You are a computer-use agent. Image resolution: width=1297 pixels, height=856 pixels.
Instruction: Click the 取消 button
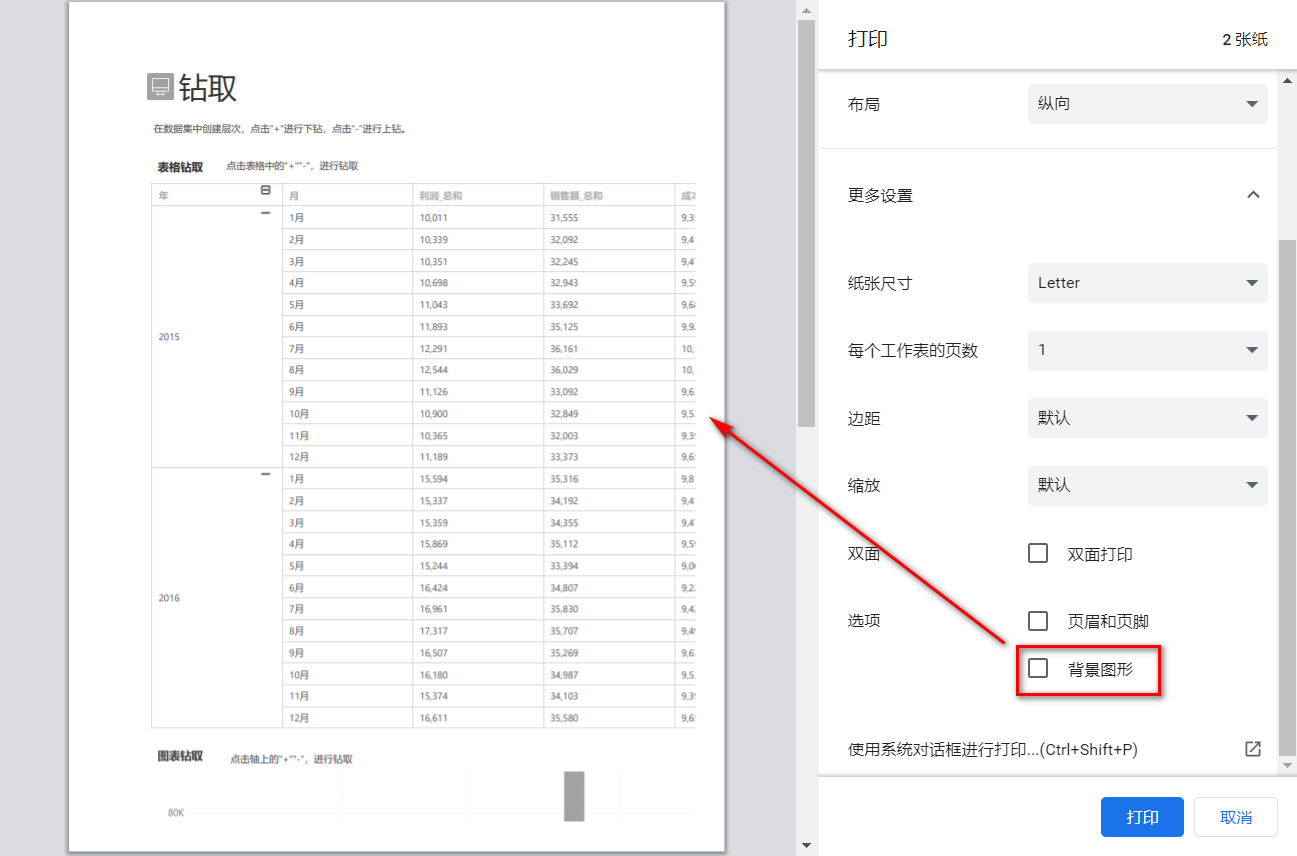point(1236,817)
